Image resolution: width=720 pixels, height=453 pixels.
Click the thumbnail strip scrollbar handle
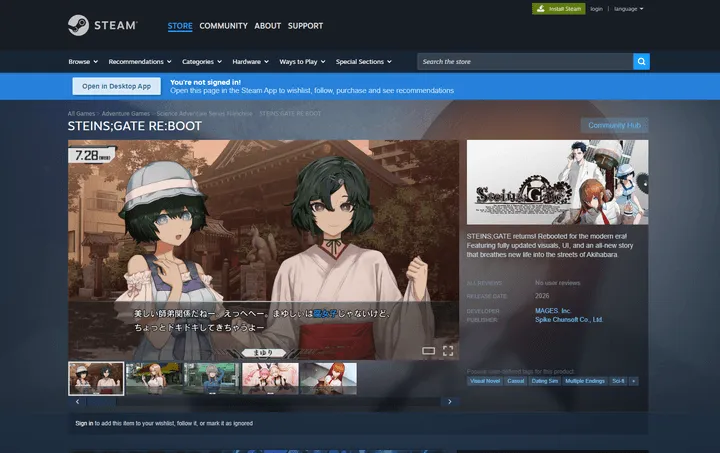tap(101, 402)
